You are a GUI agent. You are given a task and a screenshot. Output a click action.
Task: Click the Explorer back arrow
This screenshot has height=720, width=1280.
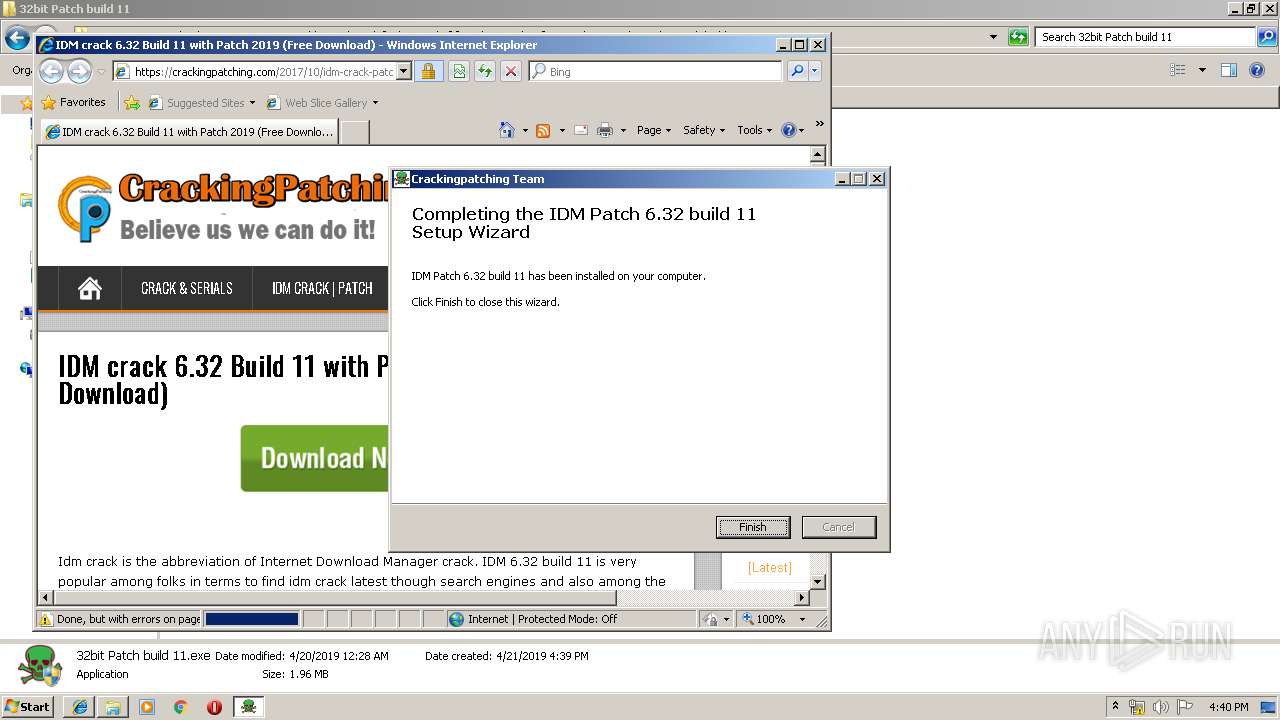pyautogui.click(x=17, y=38)
